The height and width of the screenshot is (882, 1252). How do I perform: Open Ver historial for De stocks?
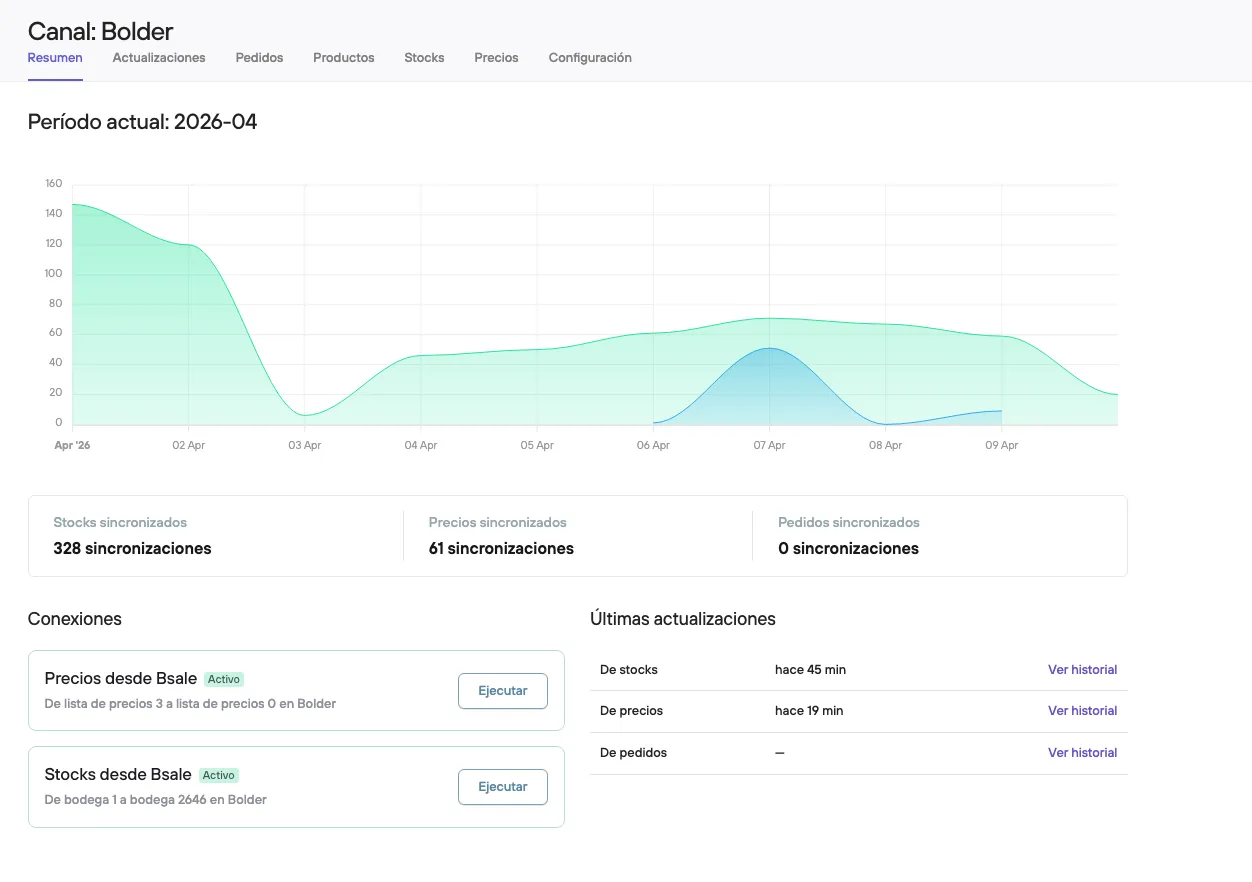pyautogui.click(x=1082, y=670)
